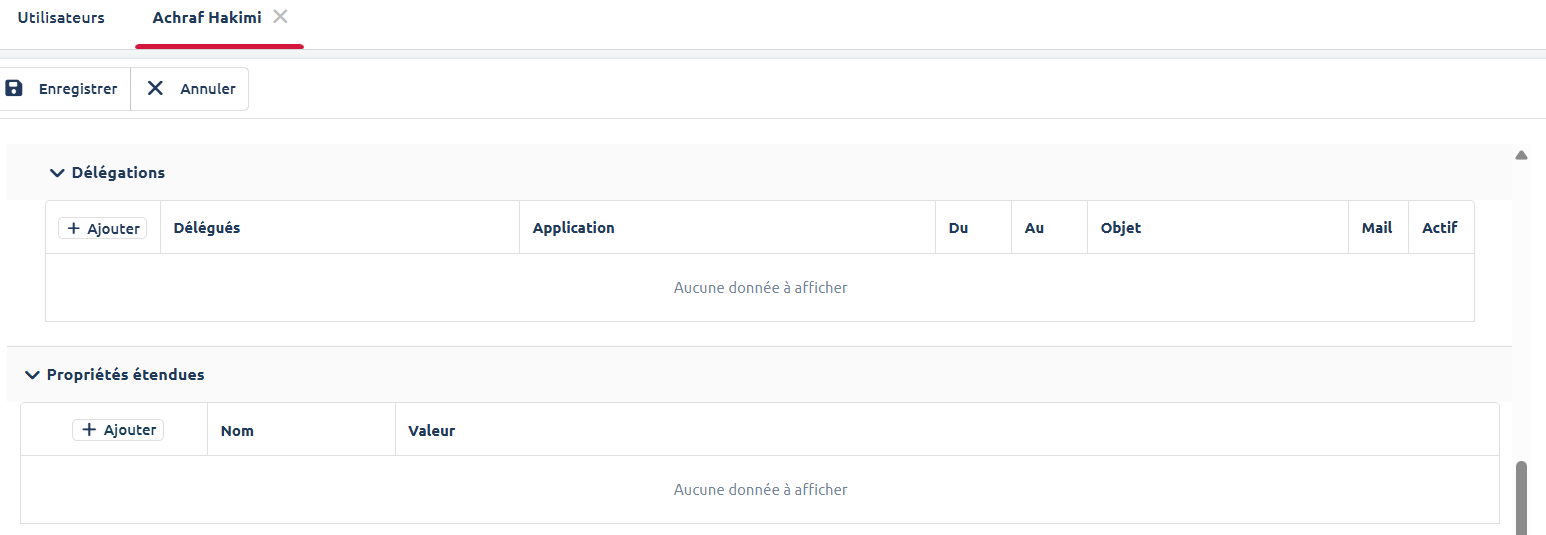Click the floppy disk save icon

coord(14,88)
